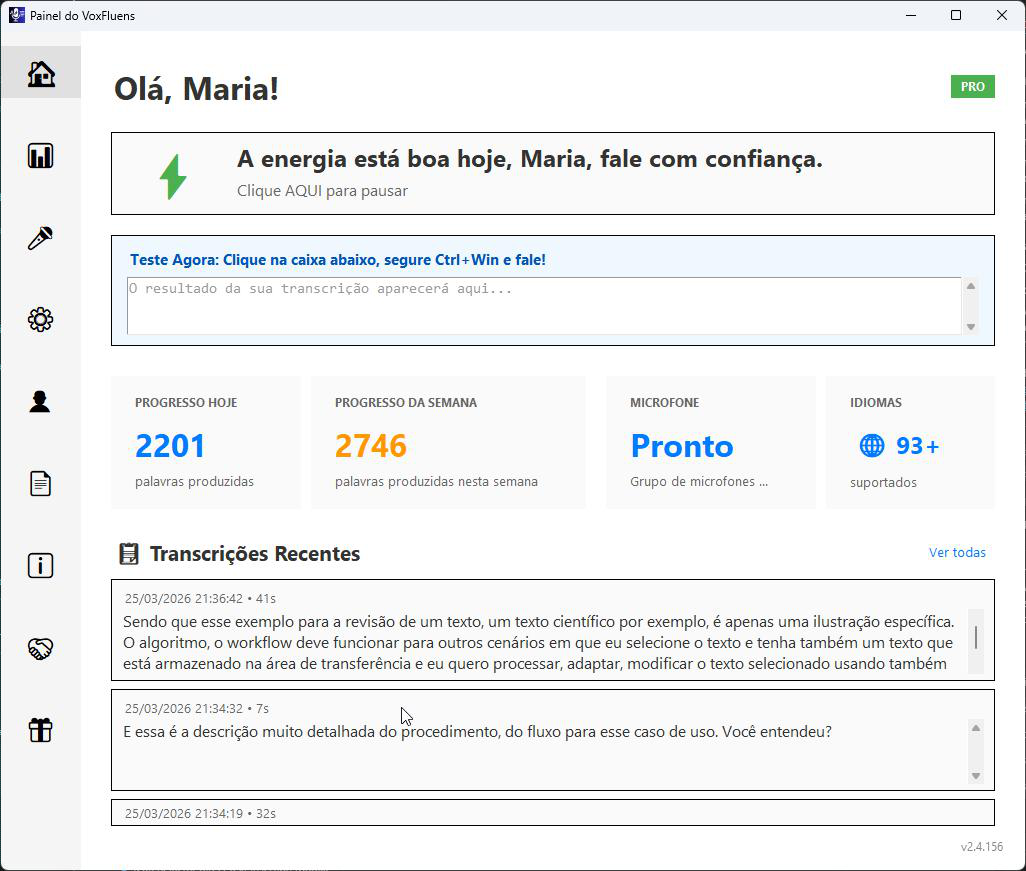Click the green lightning bolt energy icon
Viewport: 1026px width, 871px height.
[173, 176]
